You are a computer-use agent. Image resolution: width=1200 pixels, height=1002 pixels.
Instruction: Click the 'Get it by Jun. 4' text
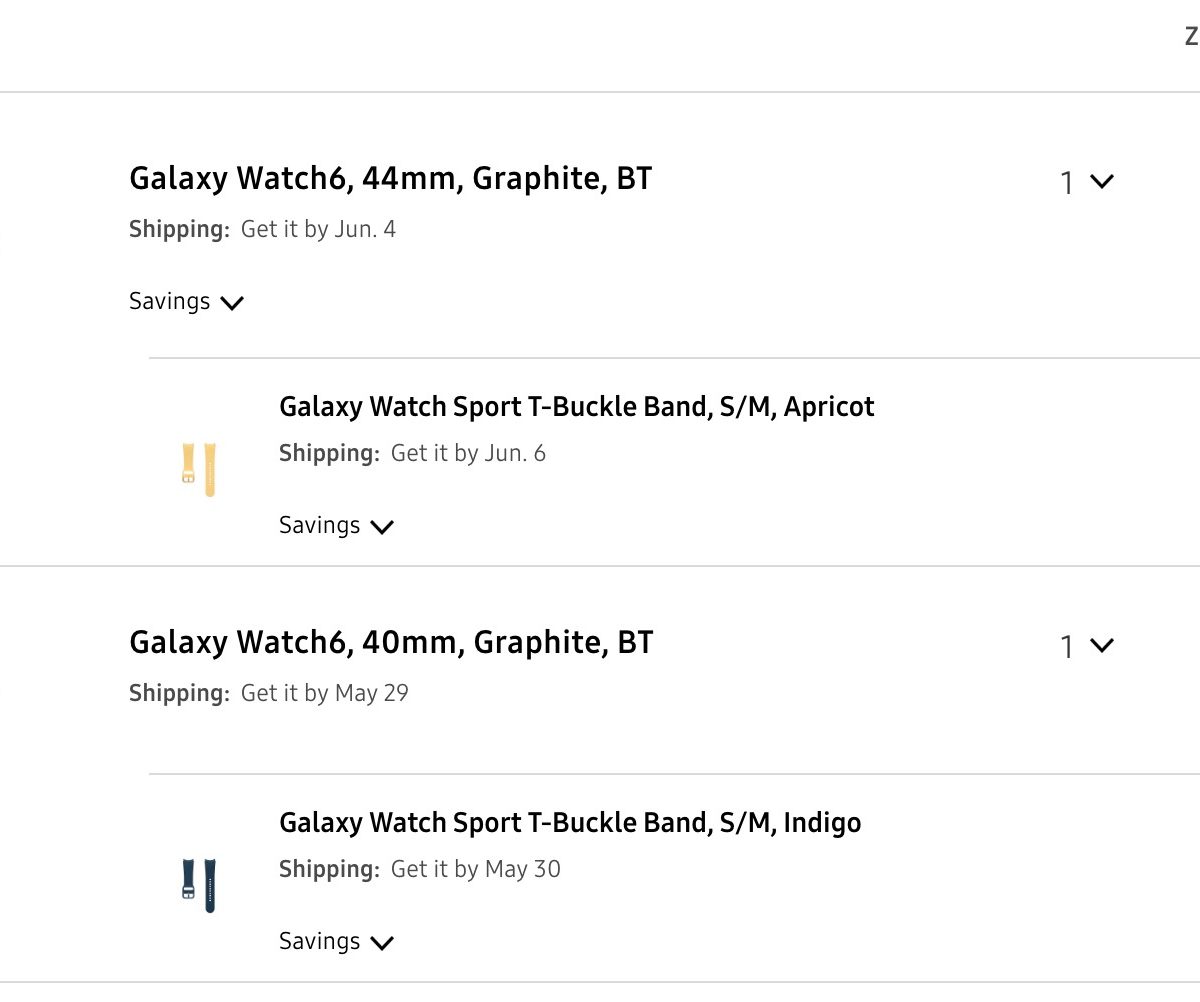[318, 230]
